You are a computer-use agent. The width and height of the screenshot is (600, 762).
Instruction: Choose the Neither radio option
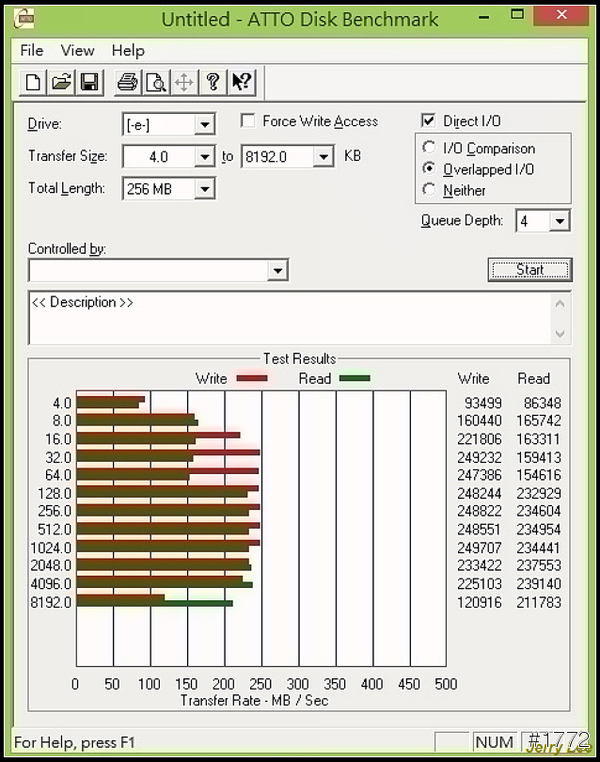click(x=429, y=190)
